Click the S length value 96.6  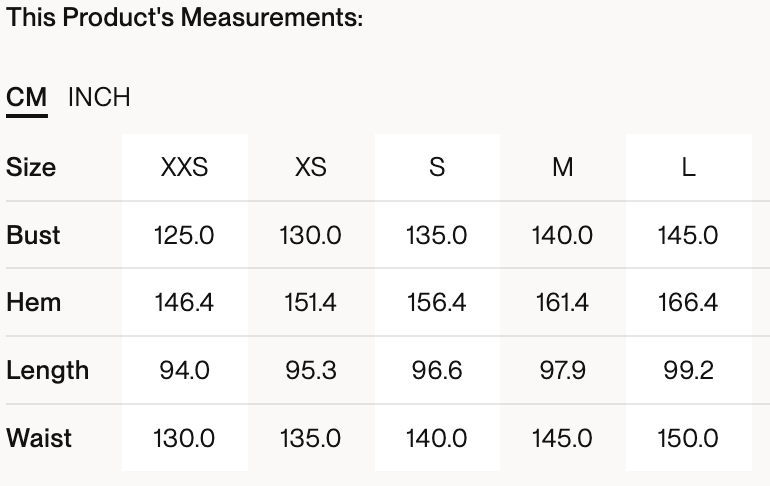pyautogui.click(x=437, y=370)
